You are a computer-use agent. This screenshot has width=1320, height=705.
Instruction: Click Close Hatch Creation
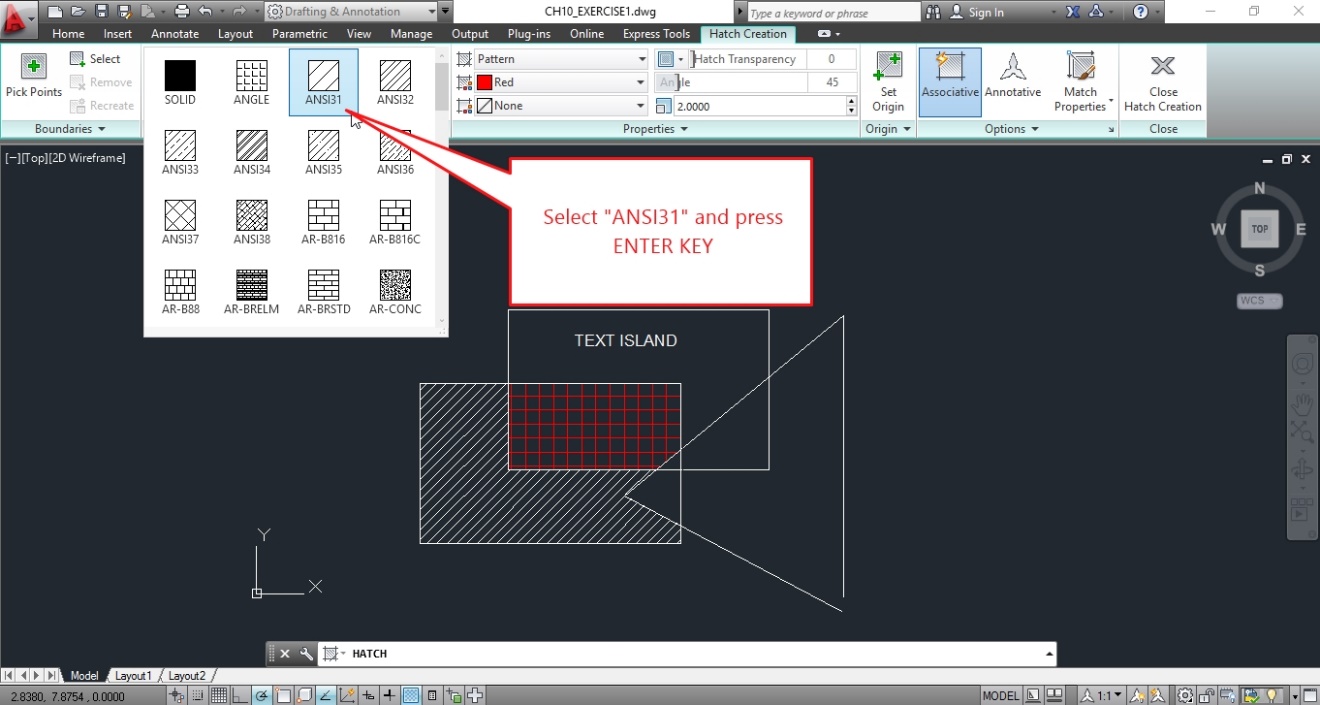[x=1162, y=82]
